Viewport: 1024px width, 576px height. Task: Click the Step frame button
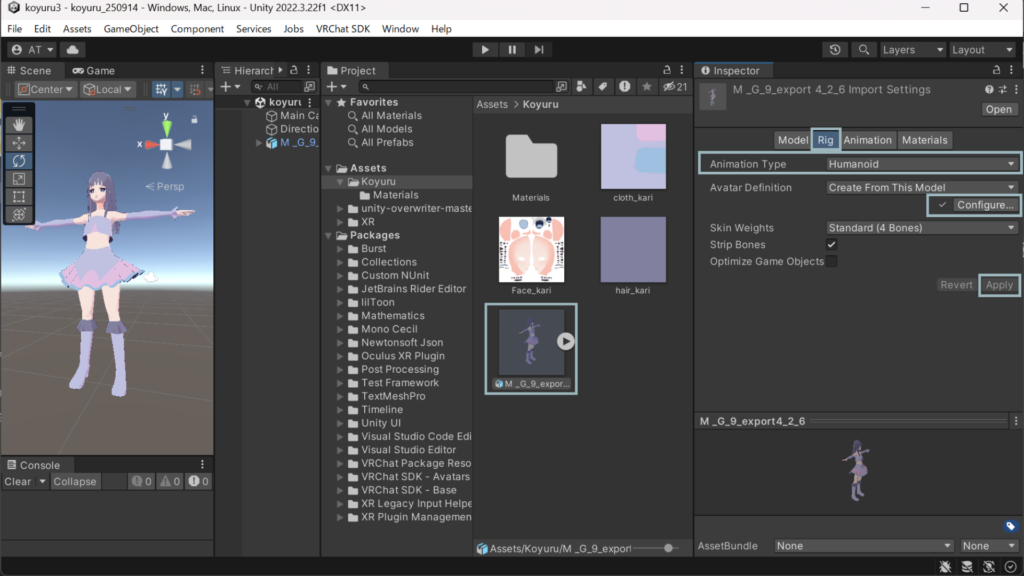pyautogui.click(x=539, y=50)
